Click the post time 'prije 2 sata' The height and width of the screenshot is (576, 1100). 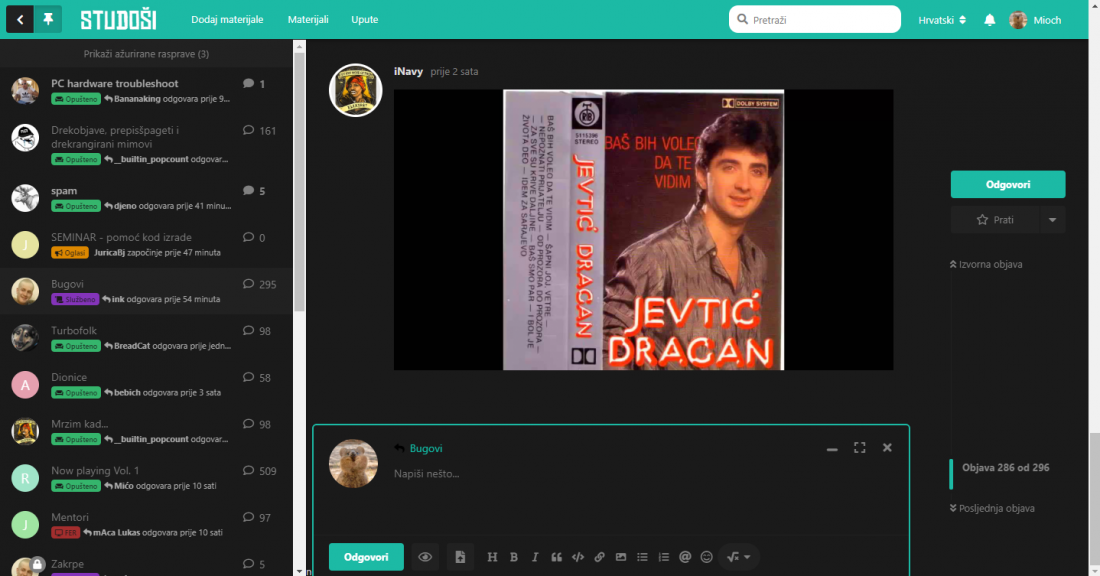pyautogui.click(x=455, y=72)
